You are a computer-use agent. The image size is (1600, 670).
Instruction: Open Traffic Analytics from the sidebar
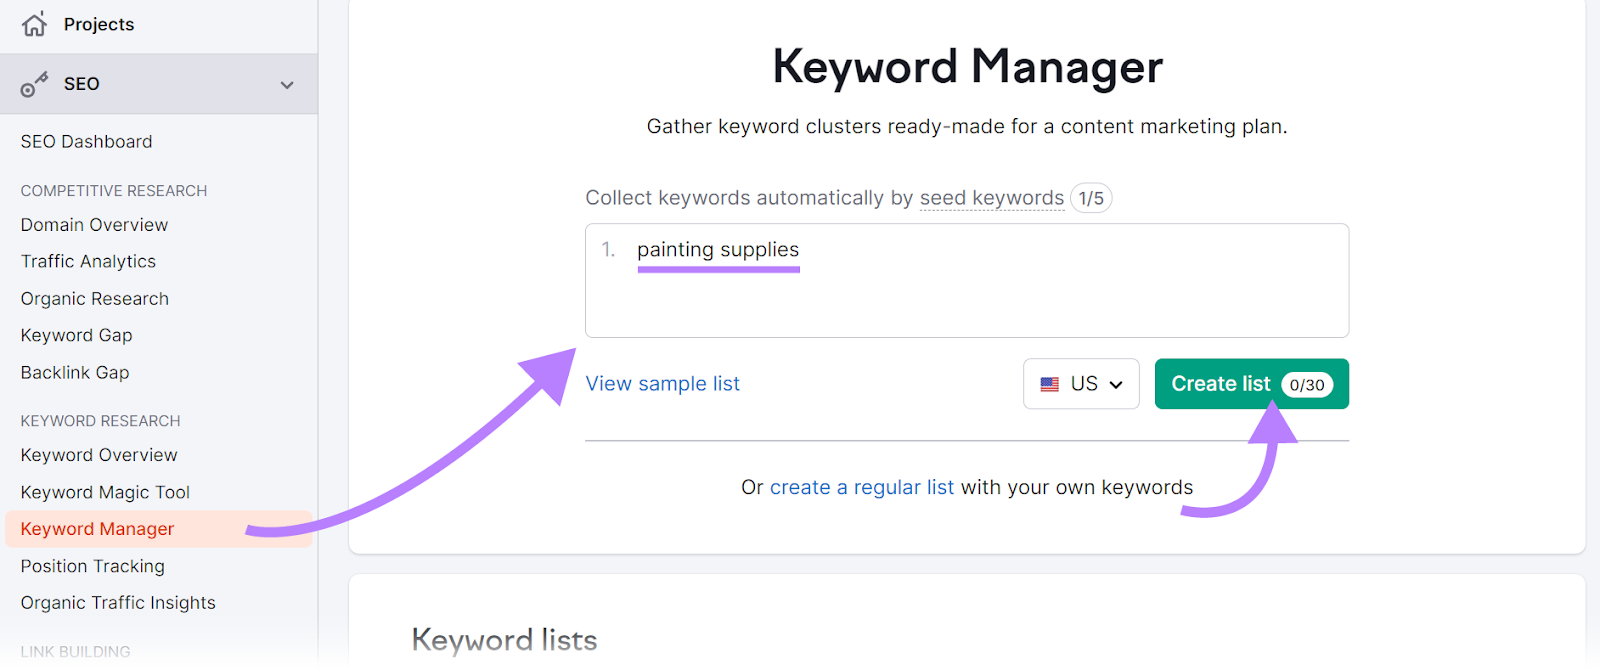[x=88, y=261]
